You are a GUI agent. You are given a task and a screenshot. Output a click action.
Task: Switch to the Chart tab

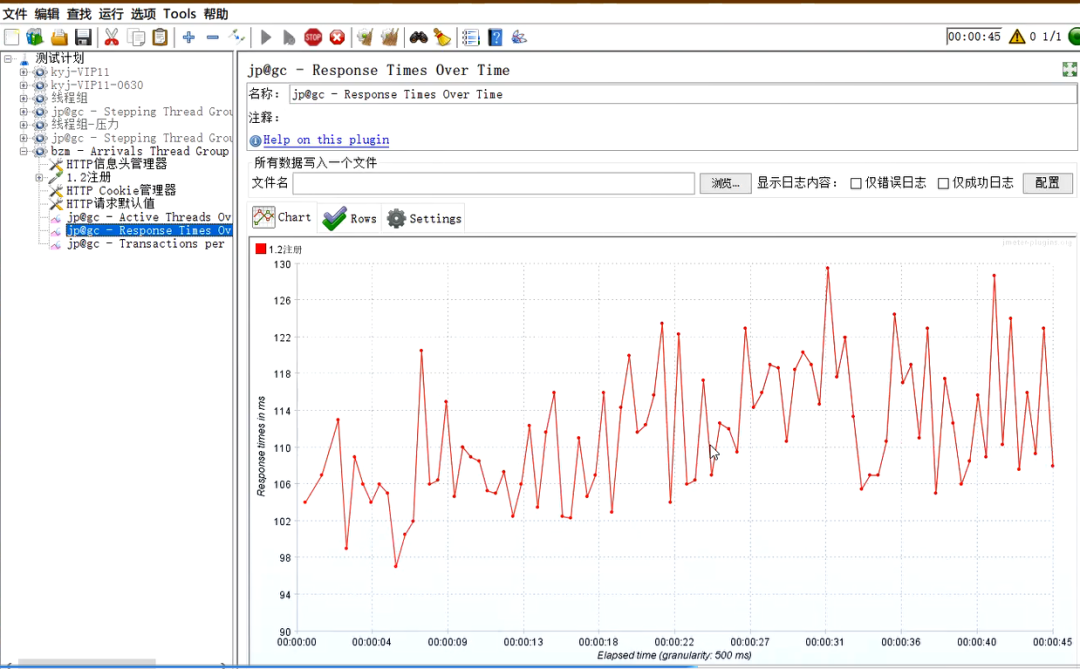(x=282, y=218)
